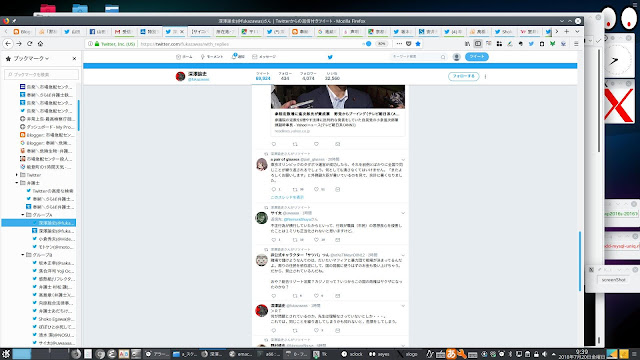Open the profile avatar menu in Twitter header
This screenshot has height=360, width=640.
click(457, 57)
